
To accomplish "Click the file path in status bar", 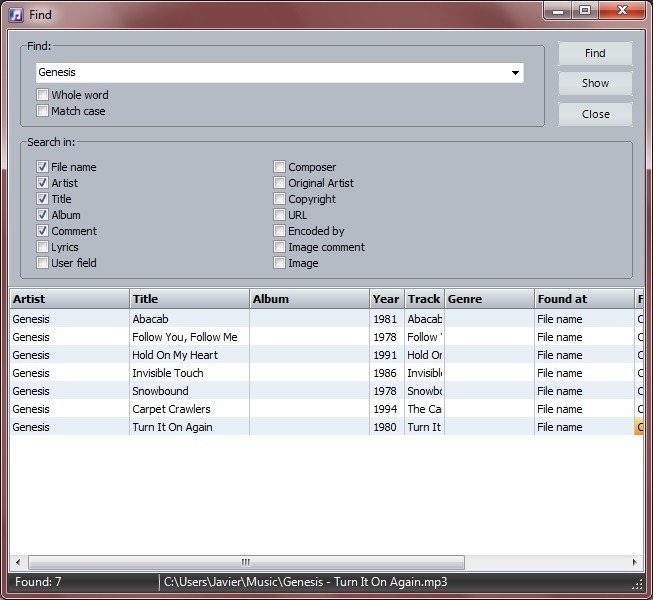I will (305, 582).
